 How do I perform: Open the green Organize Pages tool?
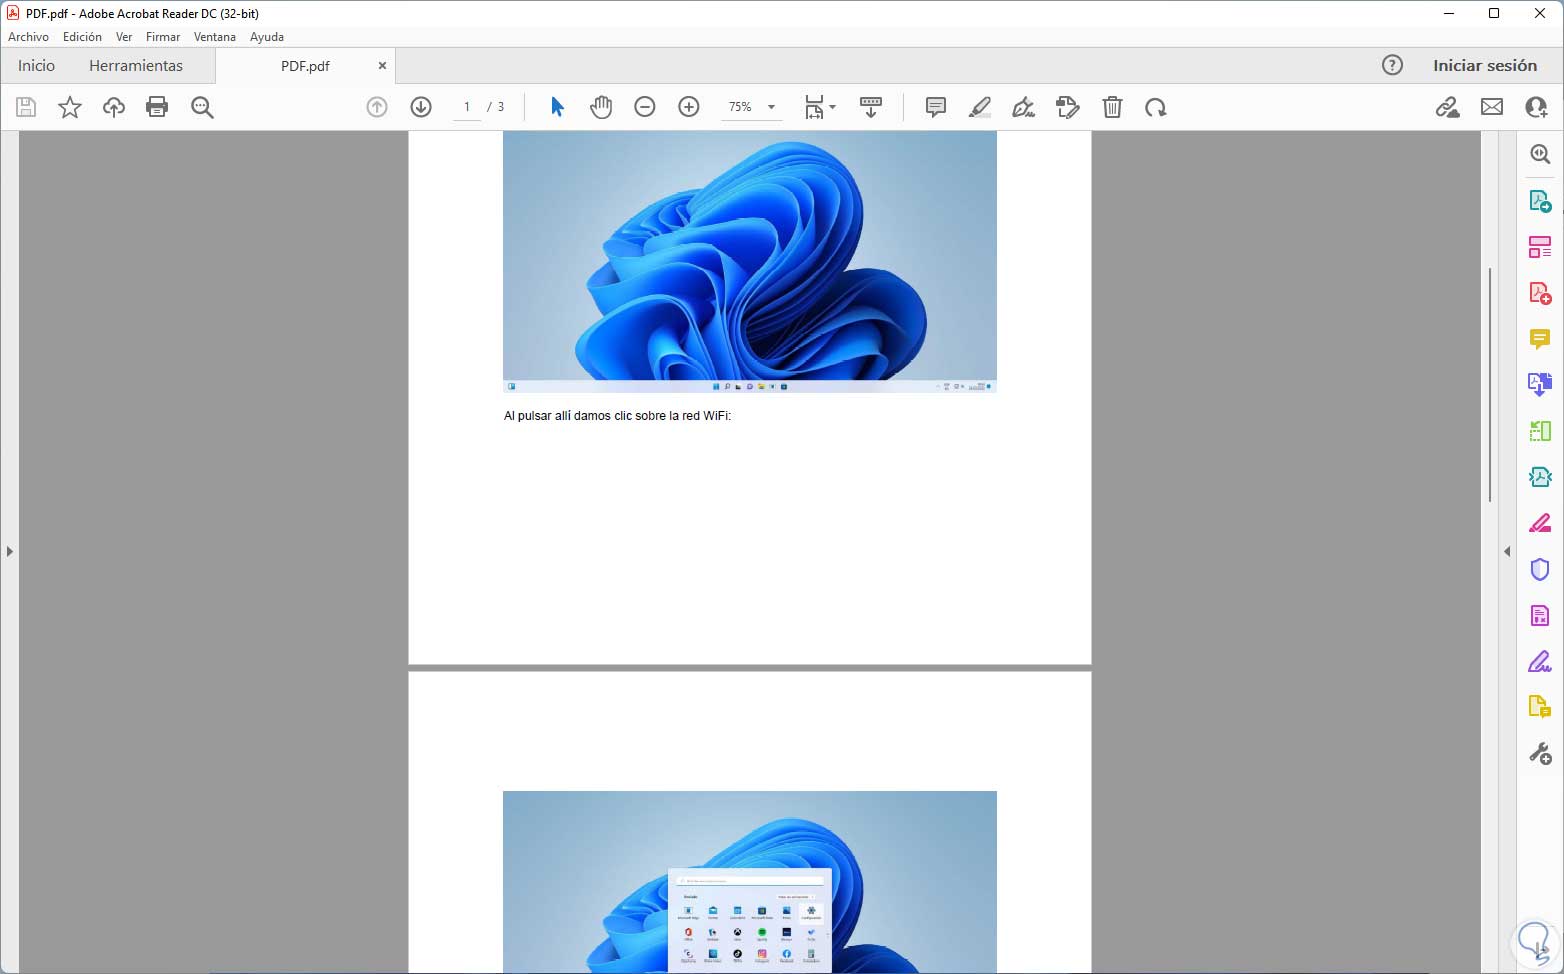(1540, 431)
